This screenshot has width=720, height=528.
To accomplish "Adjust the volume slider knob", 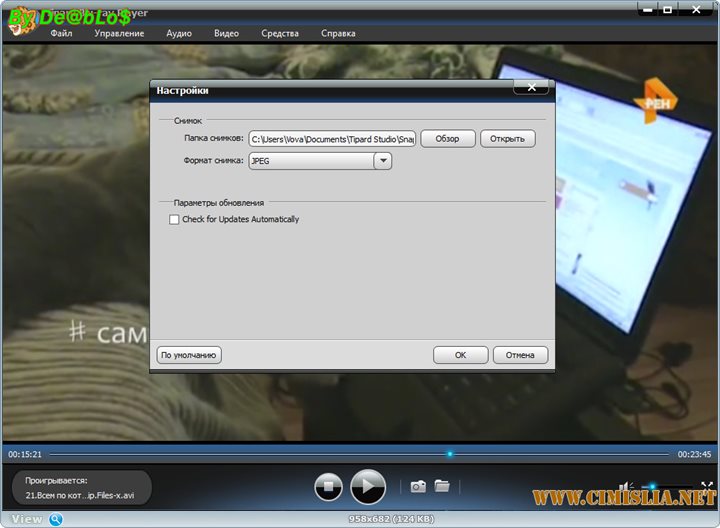I will pyautogui.click(x=652, y=486).
